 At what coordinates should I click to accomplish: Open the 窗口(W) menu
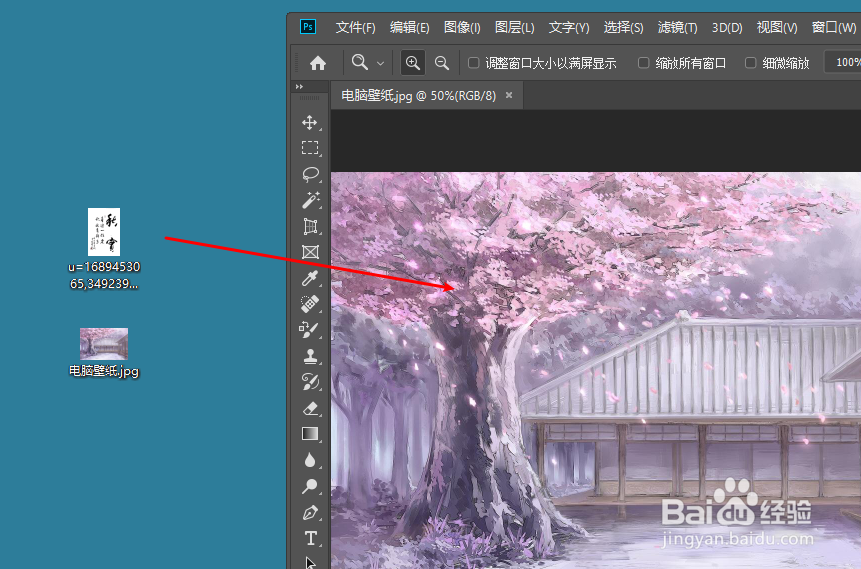pyautogui.click(x=834, y=27)
